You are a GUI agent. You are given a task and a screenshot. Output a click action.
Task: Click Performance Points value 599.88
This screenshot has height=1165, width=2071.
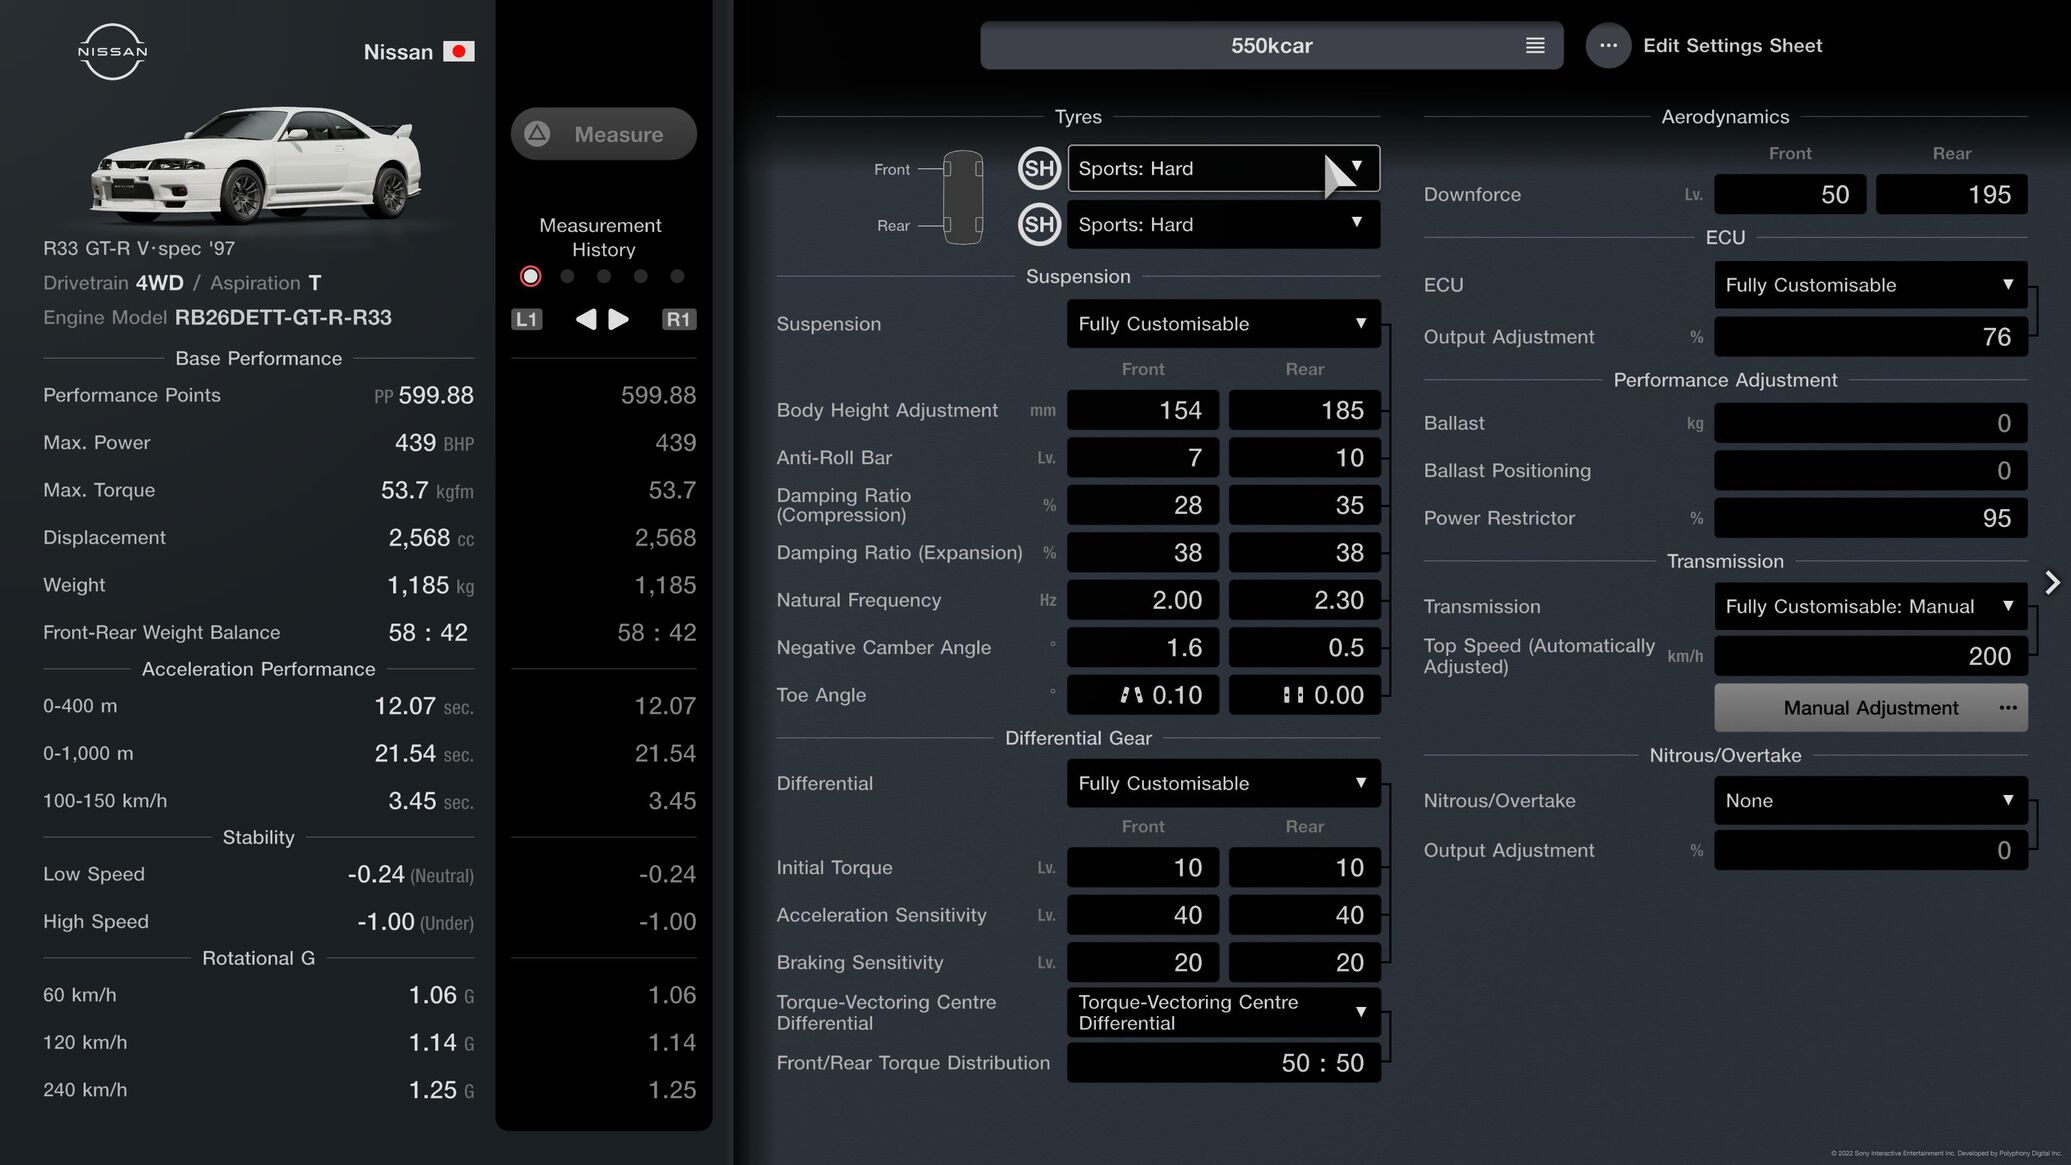pos(436,395)
